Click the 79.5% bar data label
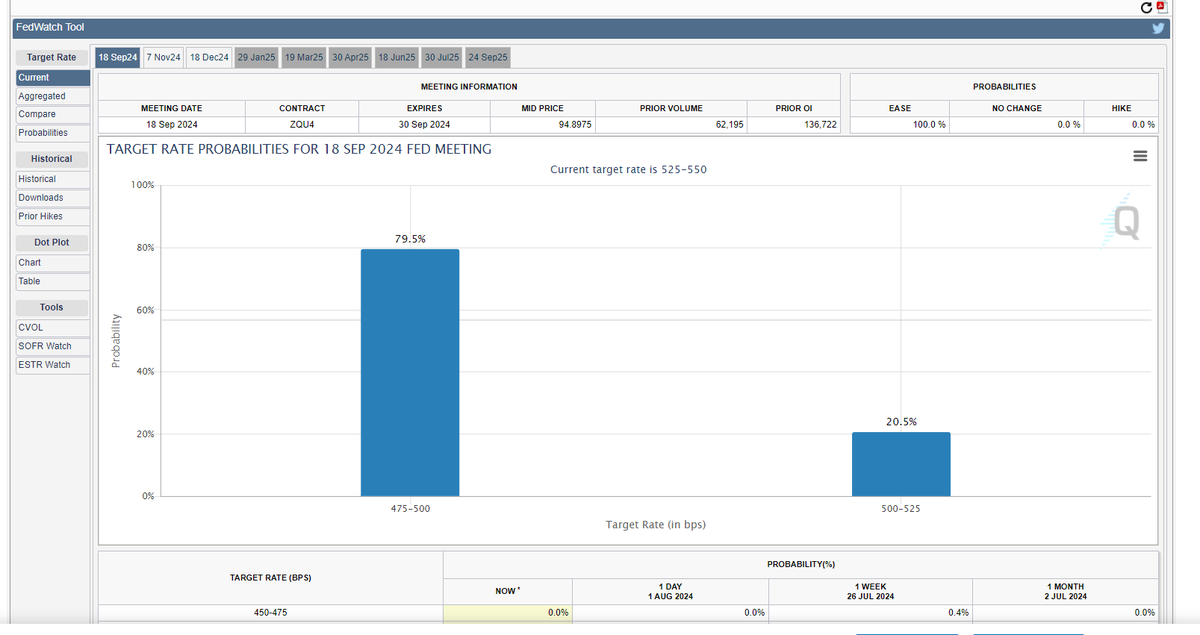This screenshot has height=635, width=1200. tap(410, 239)
